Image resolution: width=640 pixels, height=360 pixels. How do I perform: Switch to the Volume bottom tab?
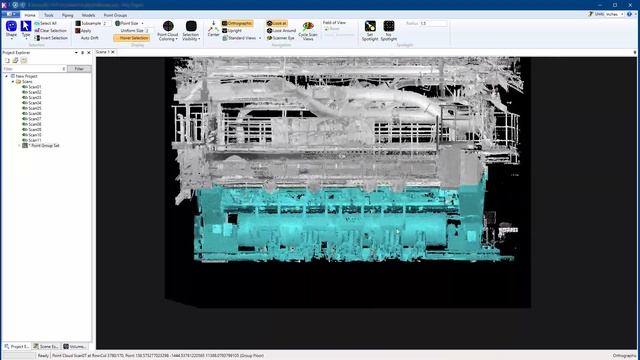point(75,346)
